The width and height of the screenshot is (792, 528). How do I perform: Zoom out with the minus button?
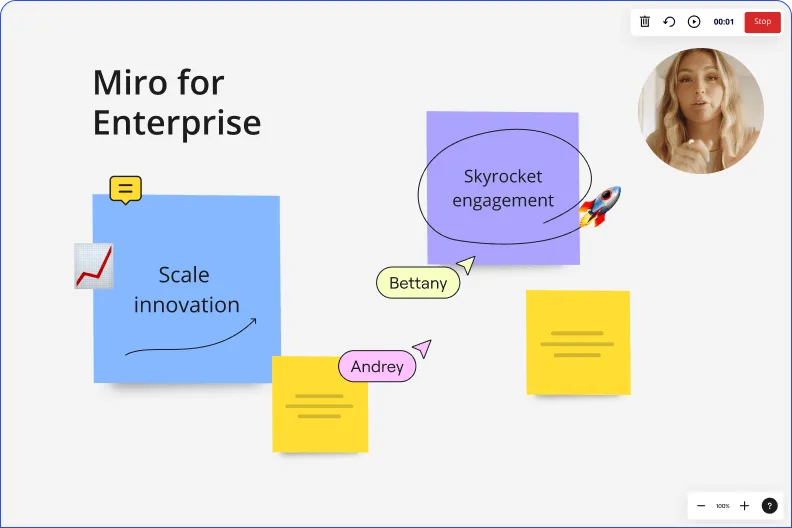(x=701, y=506)
